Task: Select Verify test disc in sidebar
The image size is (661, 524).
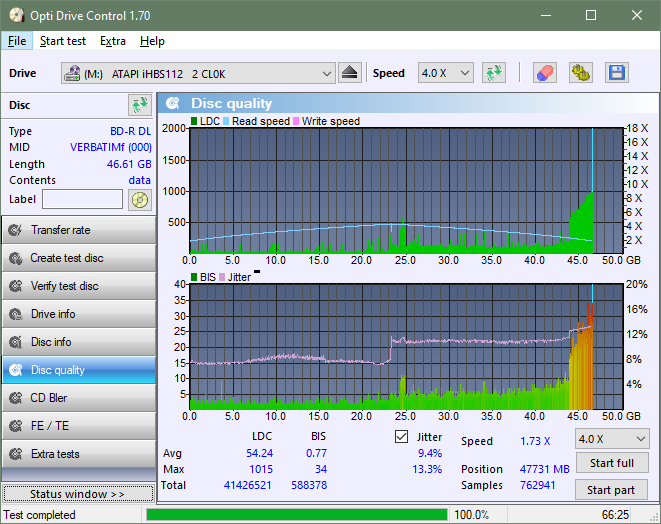Action: pyautogui.click(x=79, y=286)
